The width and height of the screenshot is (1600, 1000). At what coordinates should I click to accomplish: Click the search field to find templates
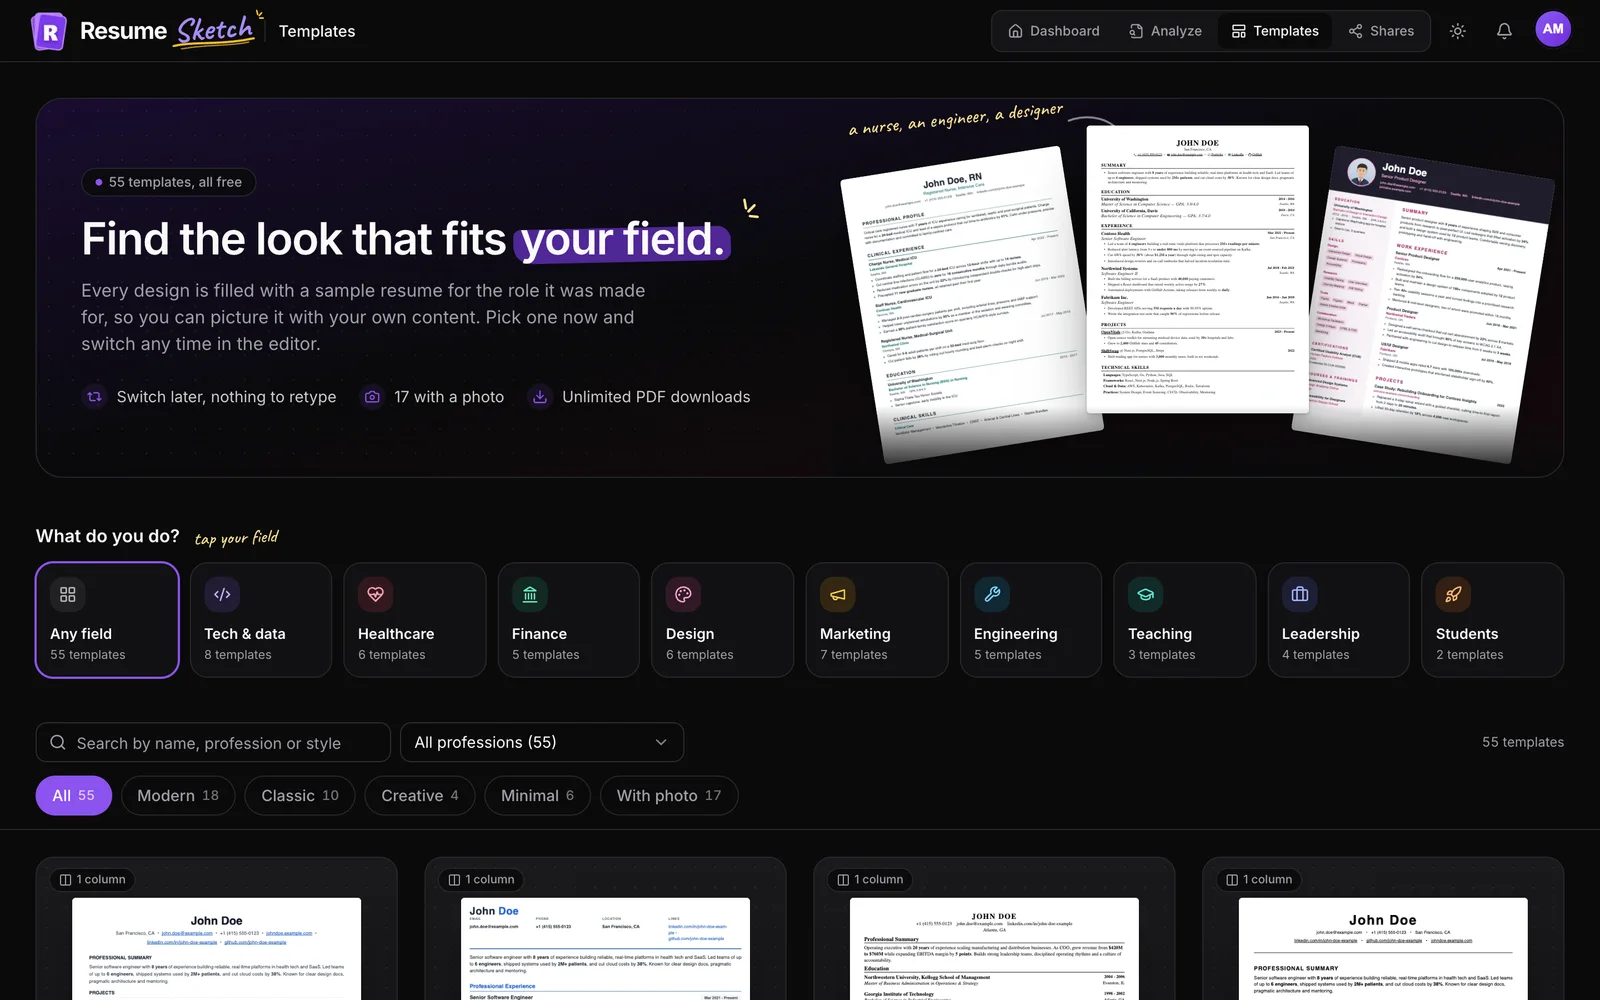213,743
